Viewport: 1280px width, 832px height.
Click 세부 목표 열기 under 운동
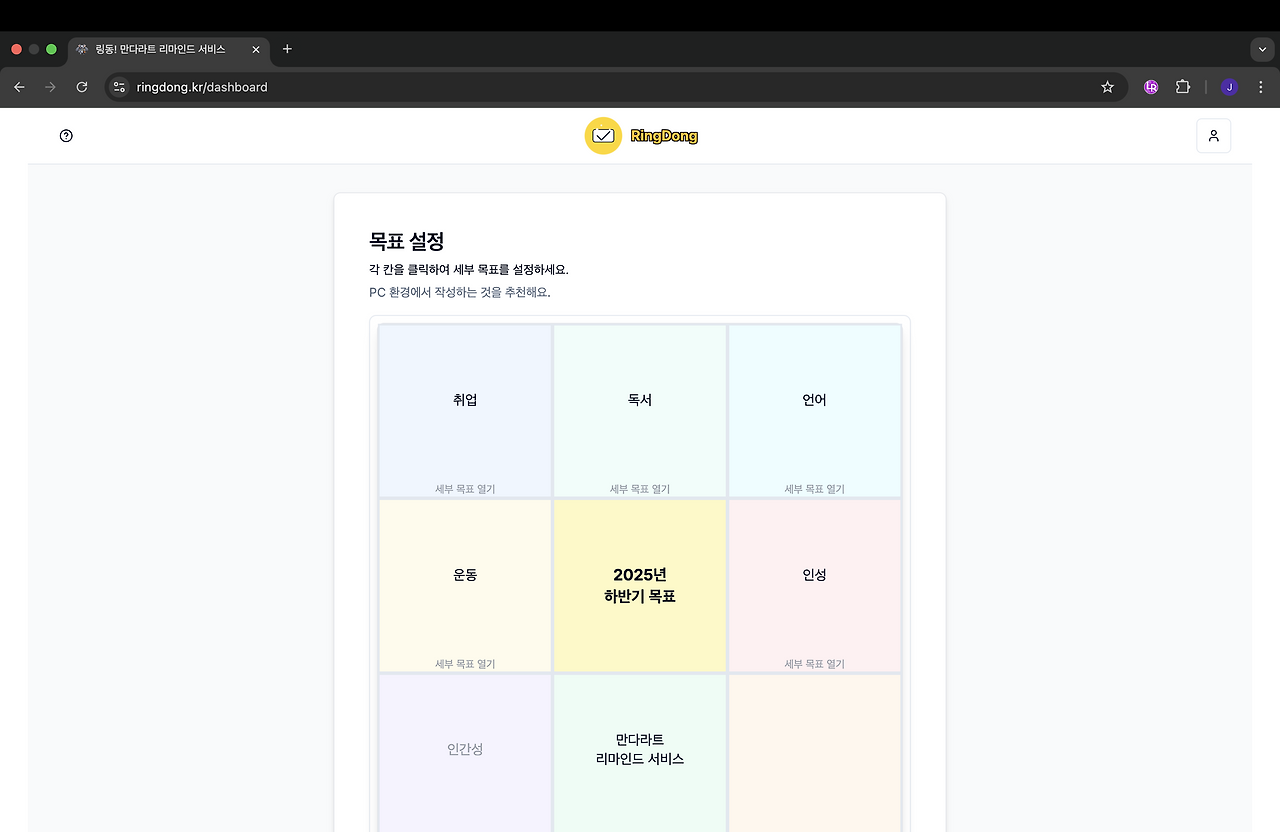[x=465, y=664]
